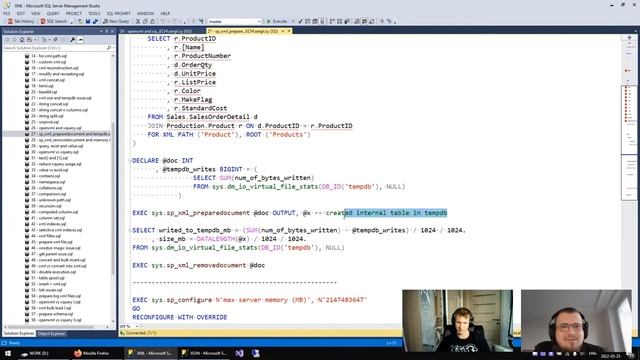Screen dimensions: 640x360
Task: Click the editor split-window plus button
Action: [x=629, y=38]
